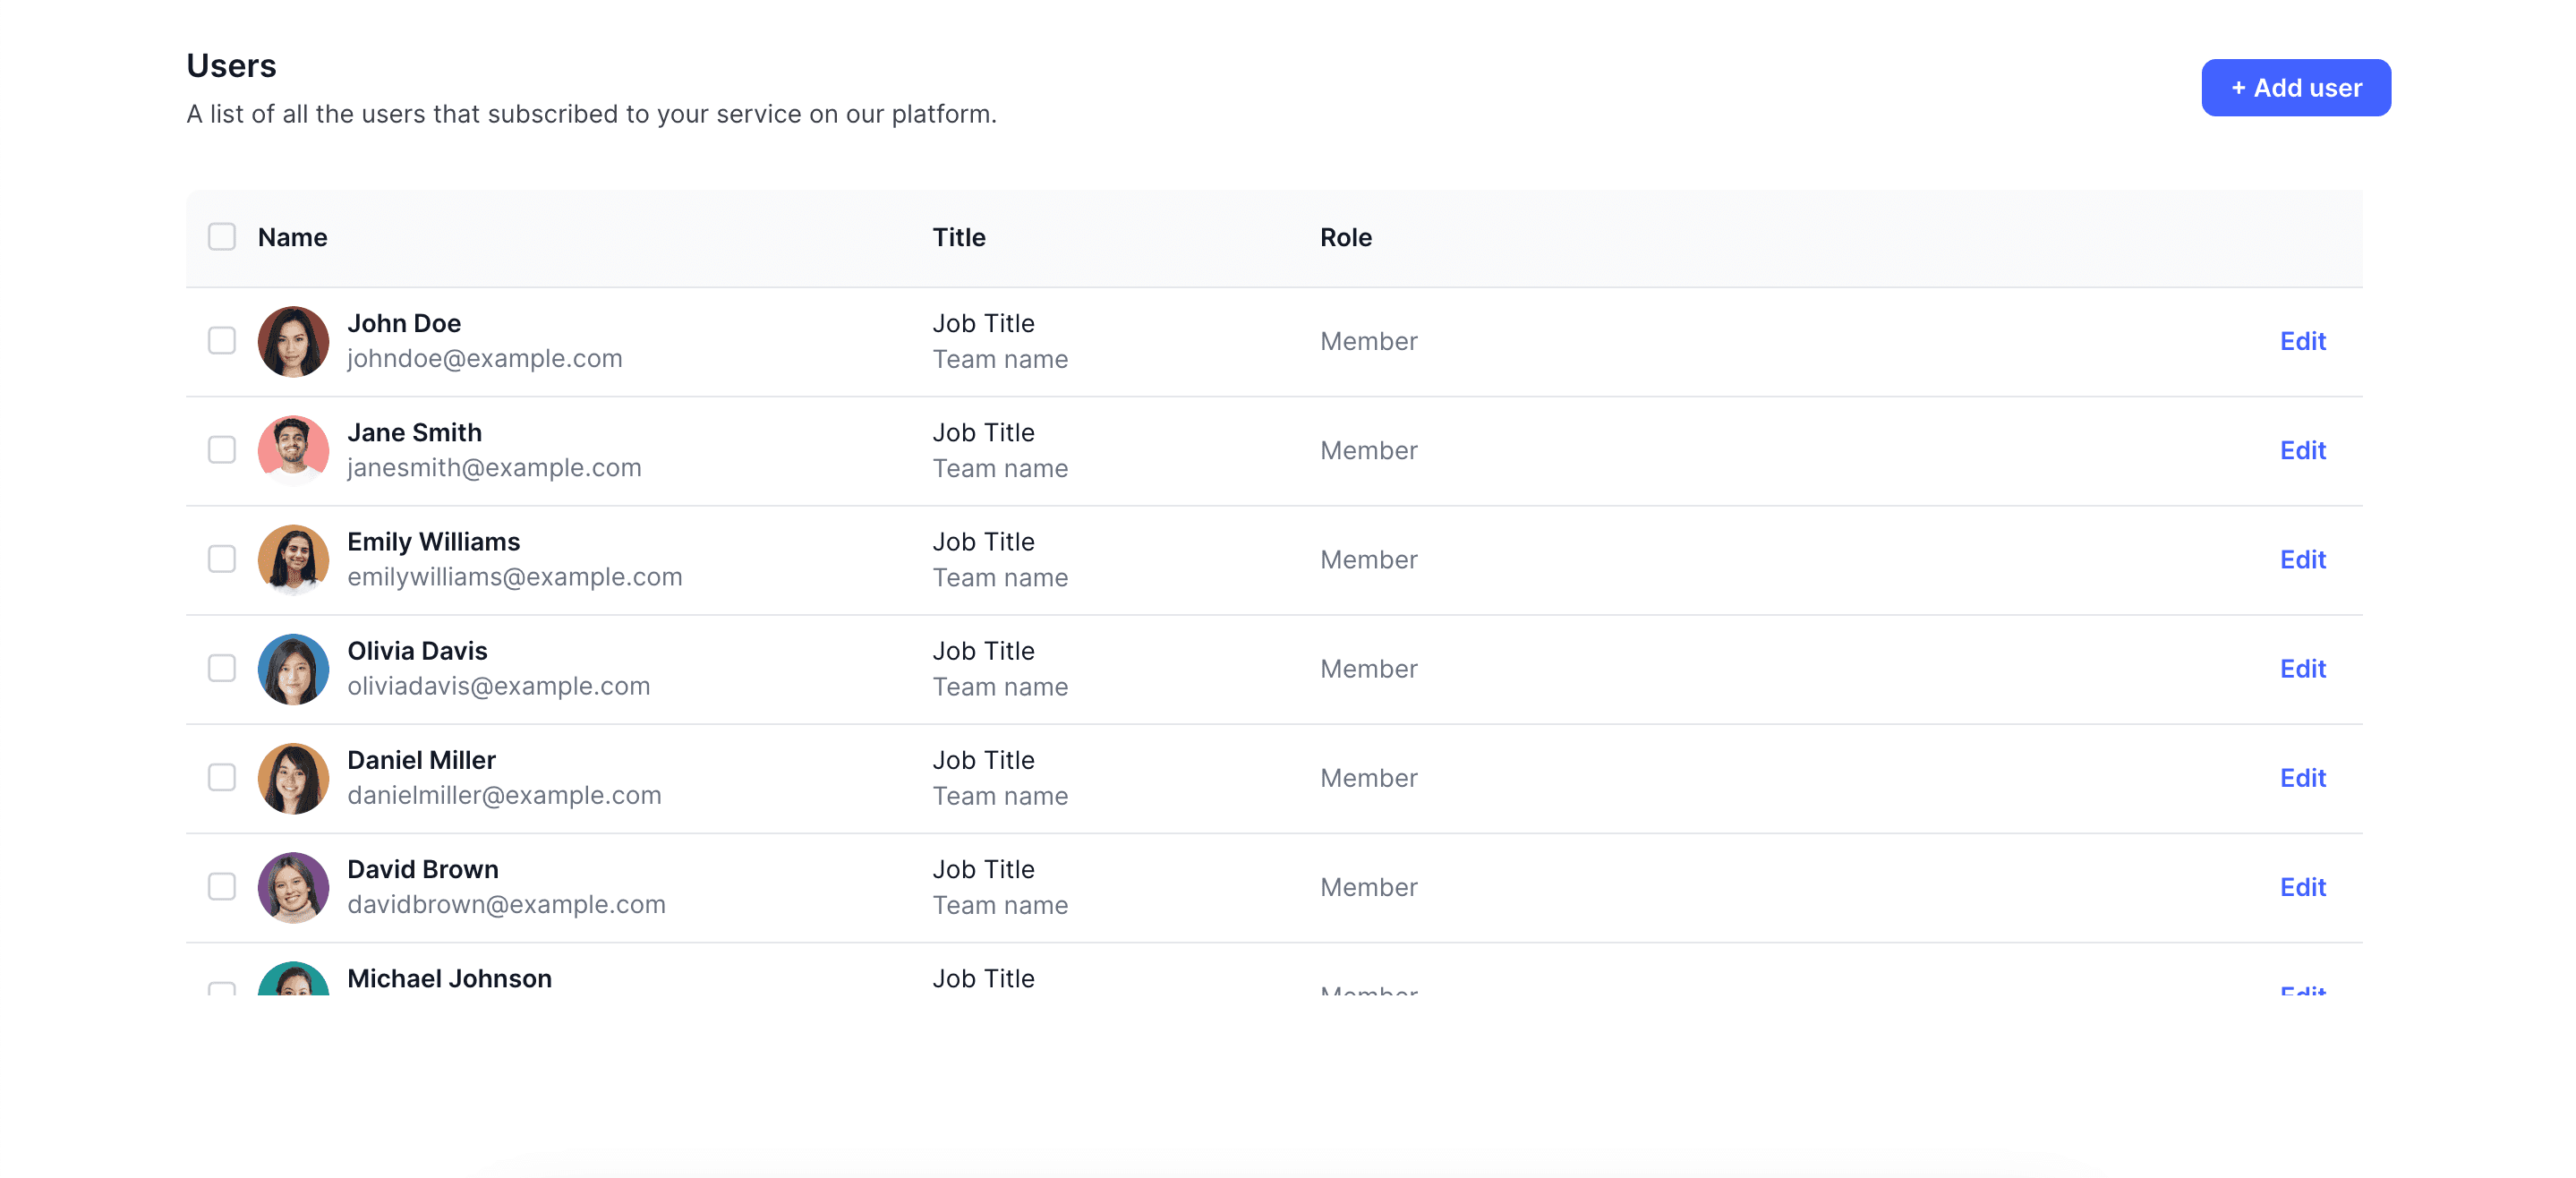Open Edit for Jane Smith
Image resolution: width=2576 pixels, height=1178 pixels.
click(x=2302, y=450)
